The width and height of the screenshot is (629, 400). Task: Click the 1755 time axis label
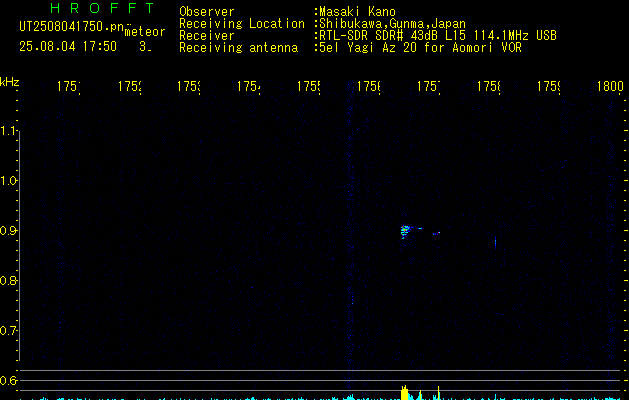(308, 87)
